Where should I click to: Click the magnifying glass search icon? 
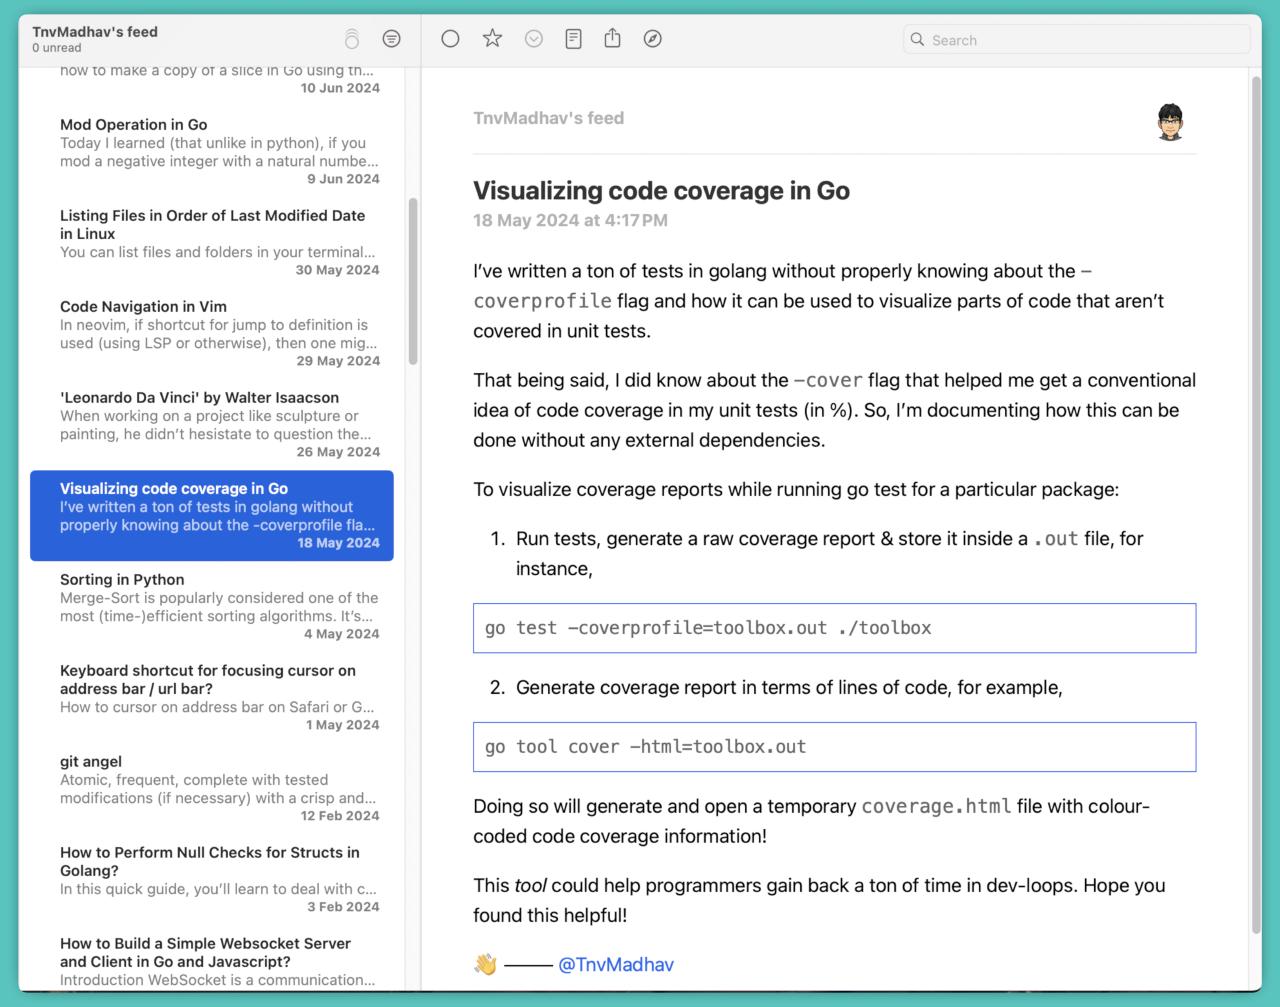click(917, 40)
